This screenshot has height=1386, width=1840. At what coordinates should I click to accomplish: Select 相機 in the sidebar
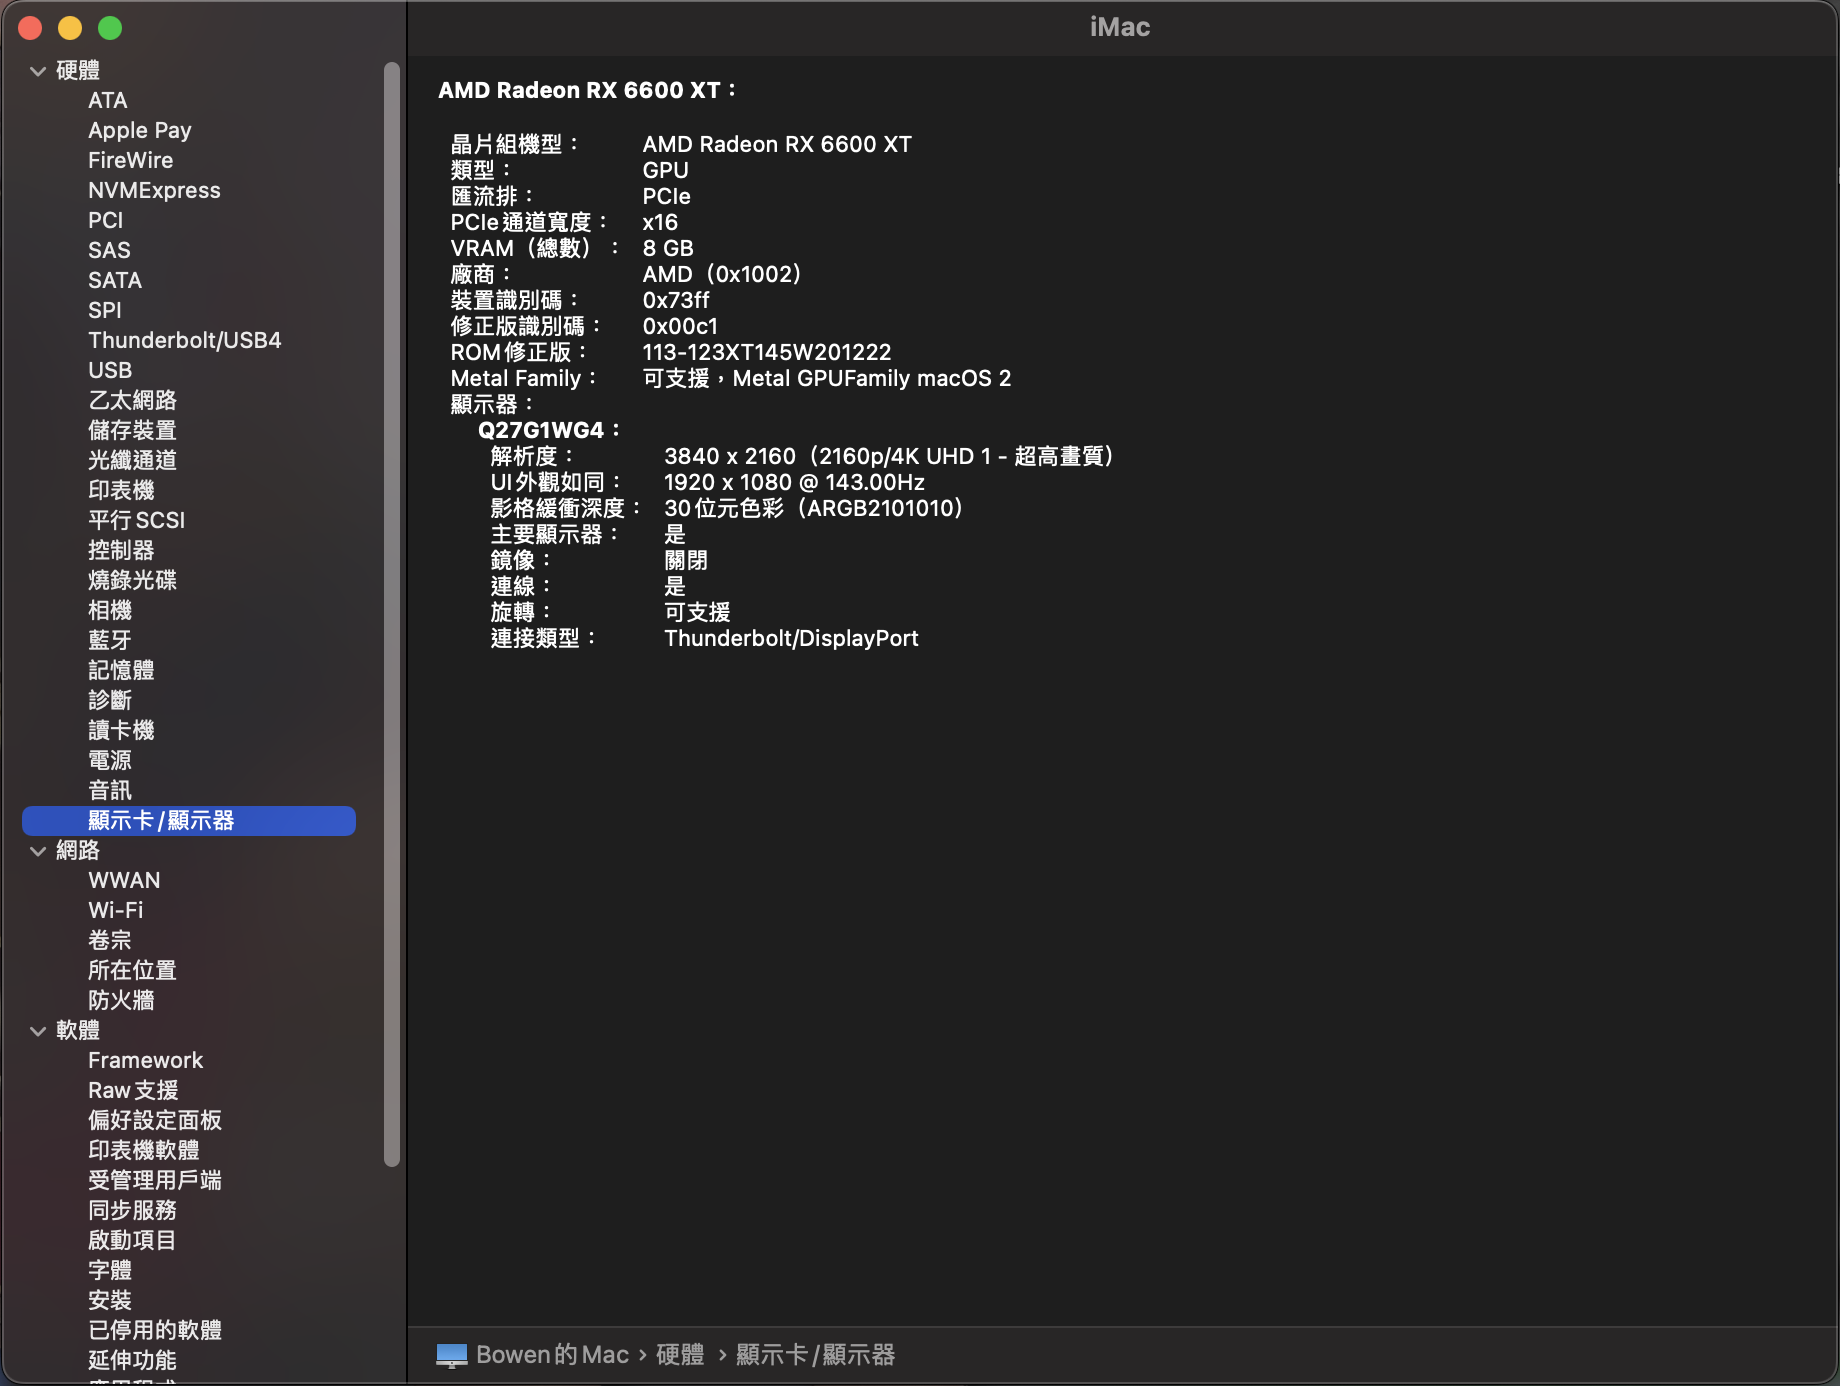110,611
